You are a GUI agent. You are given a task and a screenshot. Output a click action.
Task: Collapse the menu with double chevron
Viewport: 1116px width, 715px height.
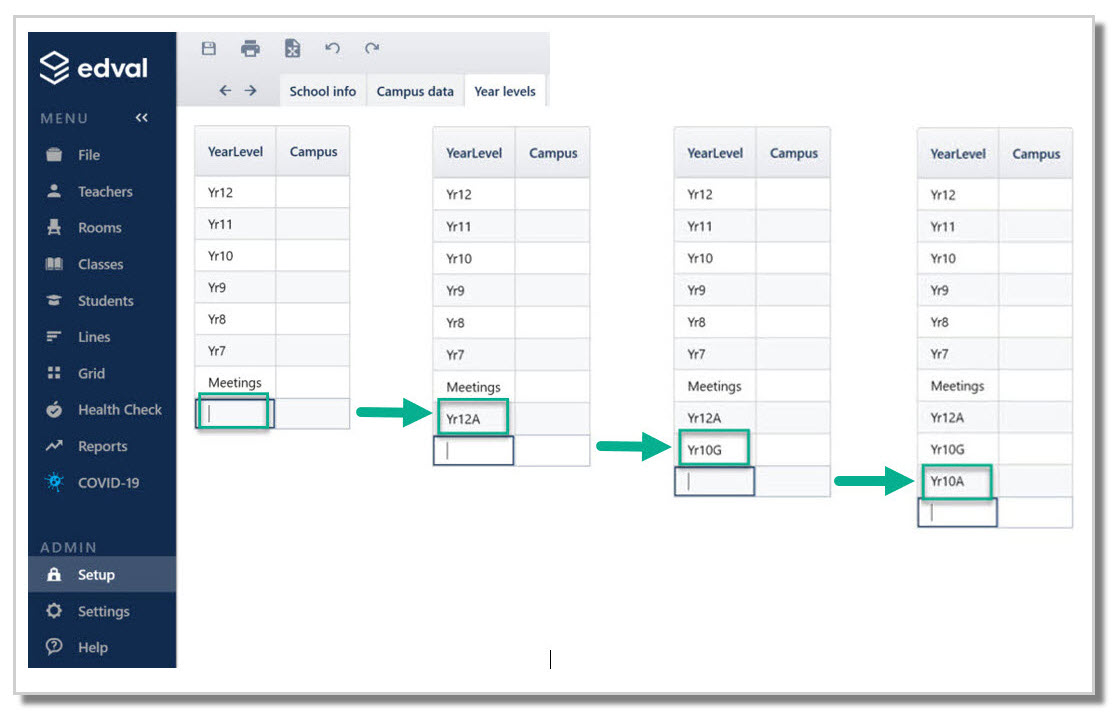(x=142, y=117)
